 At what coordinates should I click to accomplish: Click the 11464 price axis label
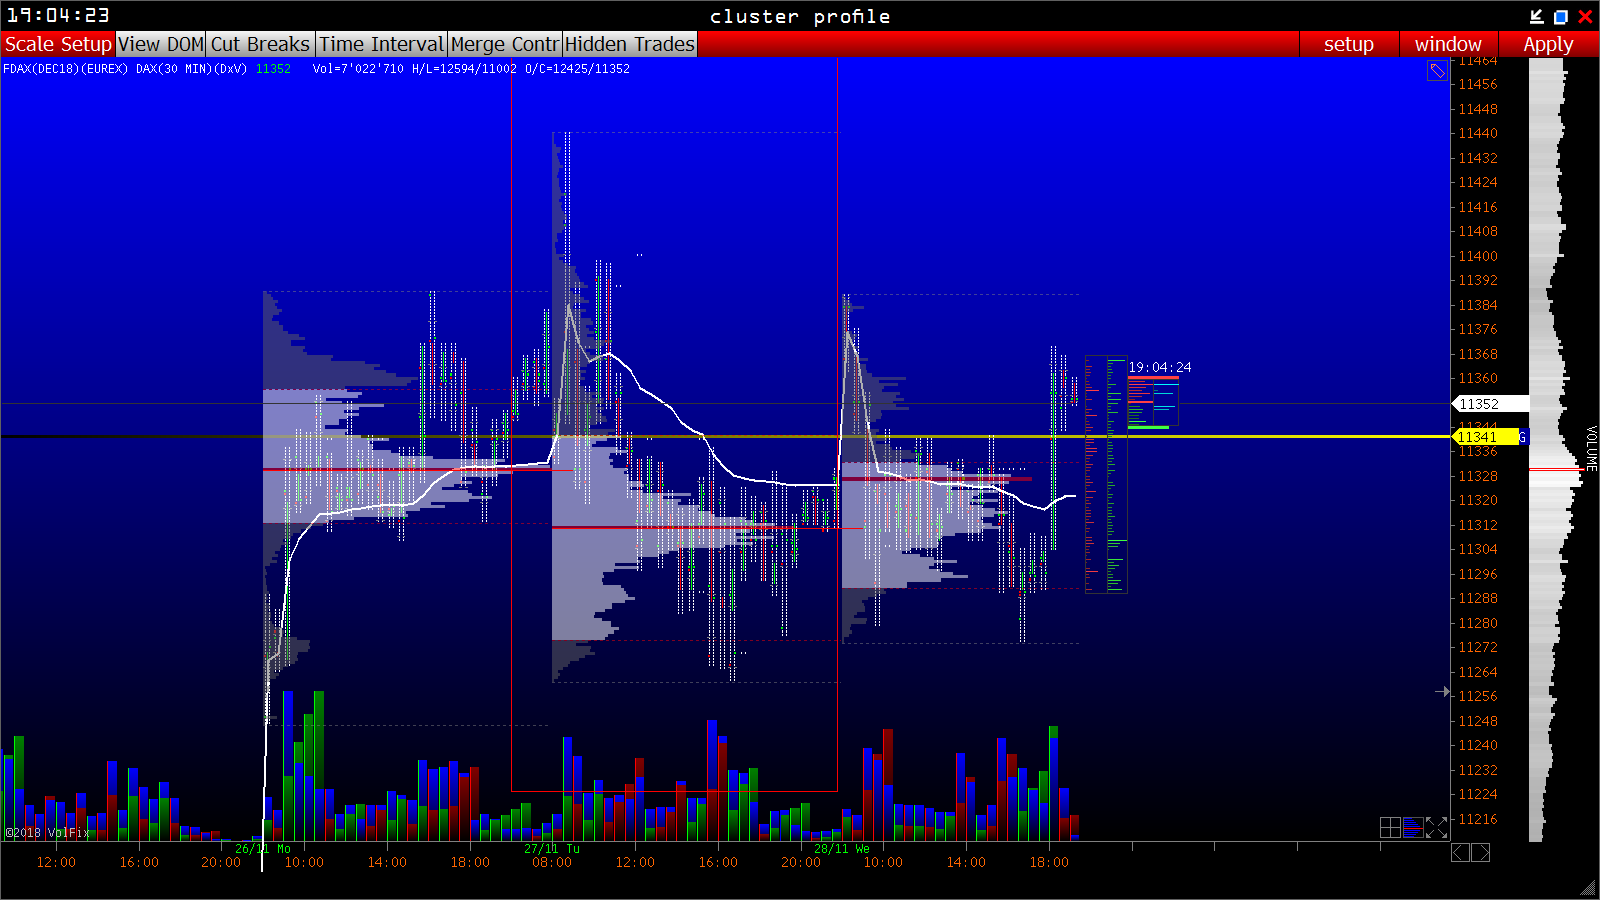pos(1478,61)
